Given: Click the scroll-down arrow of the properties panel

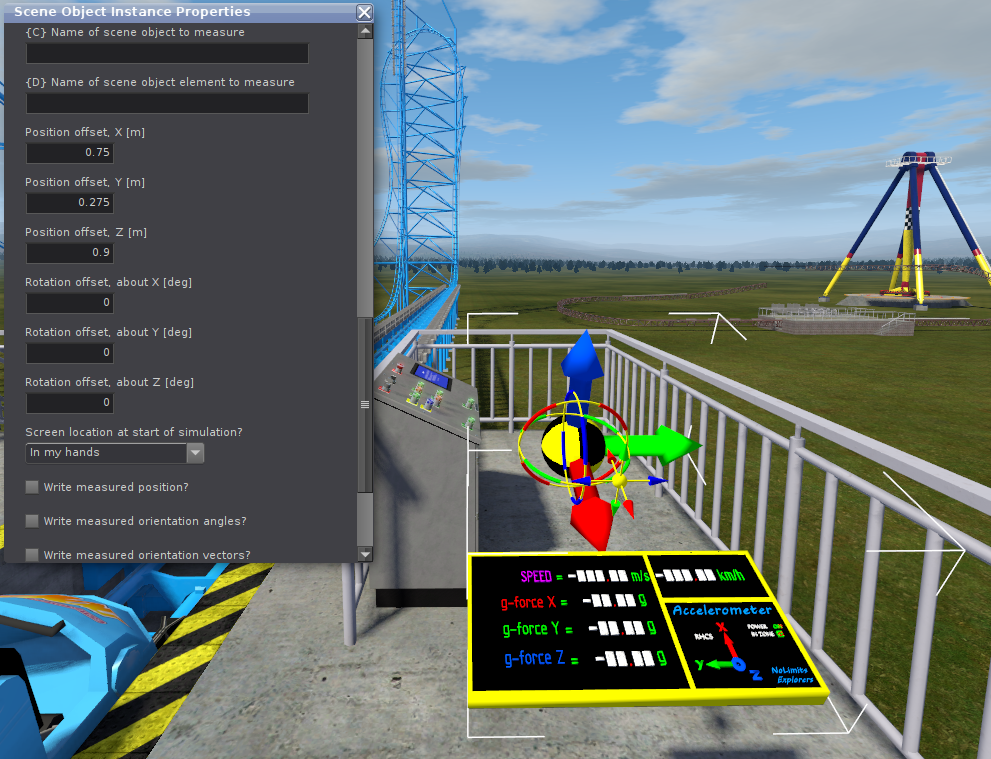Looking at the screenshot, I should pos(365,554).
